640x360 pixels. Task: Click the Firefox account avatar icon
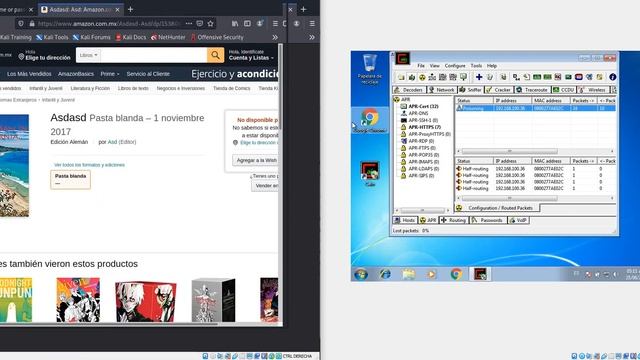tap(260, 24)
